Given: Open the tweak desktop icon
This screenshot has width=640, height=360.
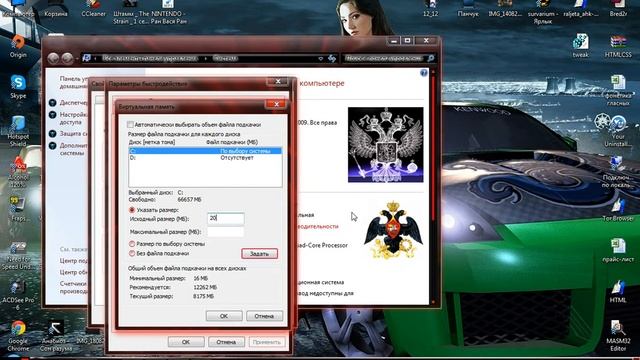Looking at the screenshot, I should (580, 46).
